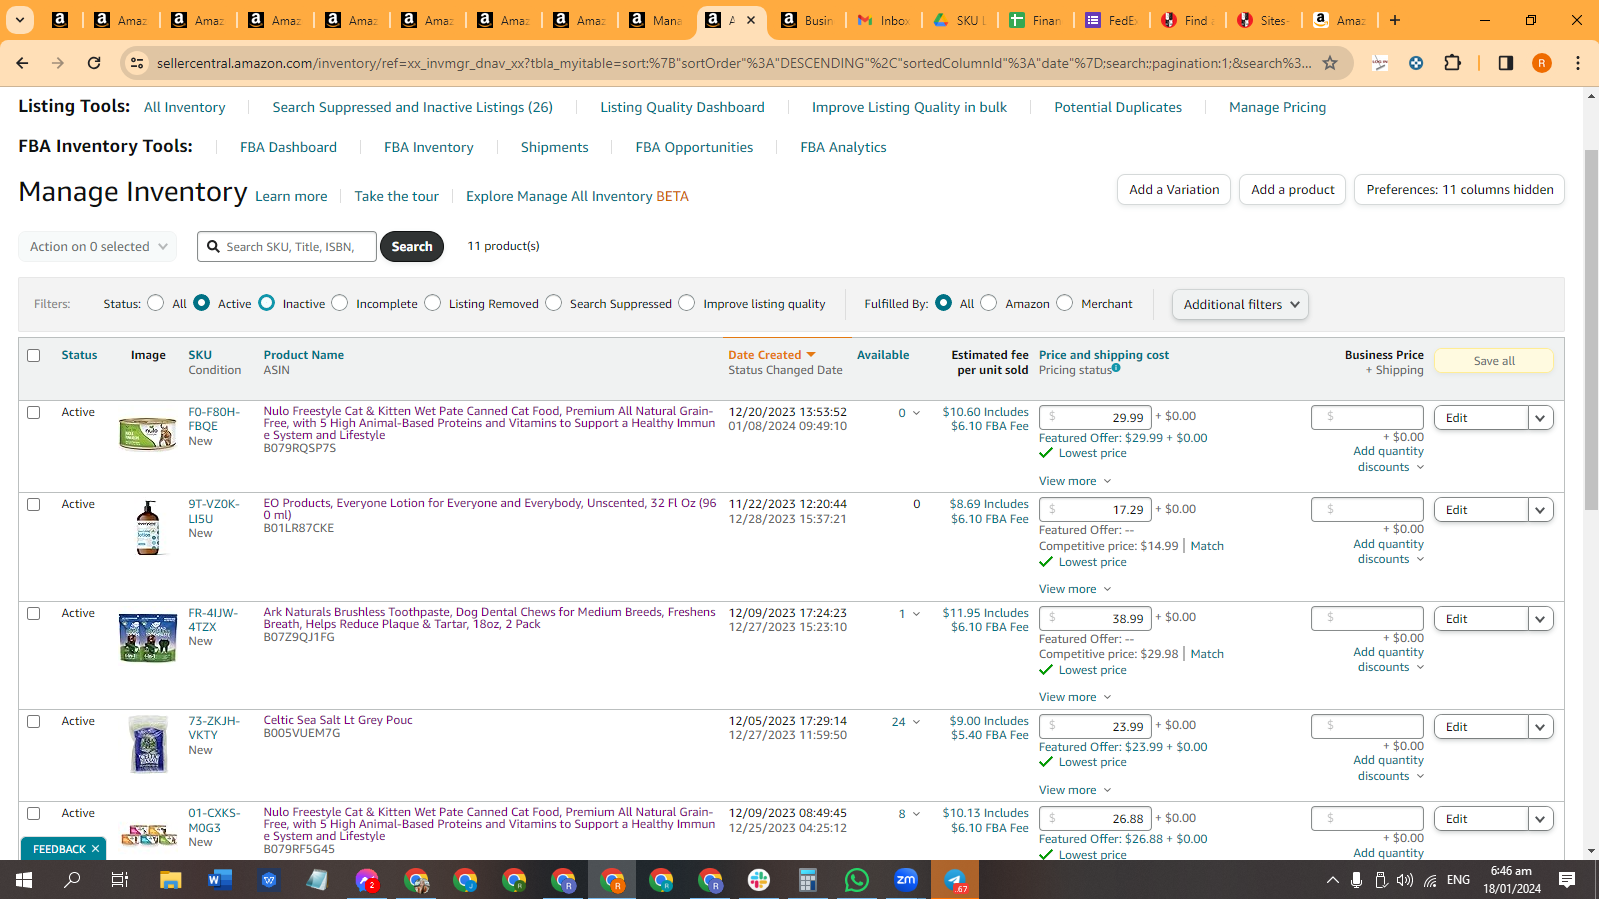Open File Explorer from the taskbar
Screen dimensions: 1599x899
(x=171, y=880)
